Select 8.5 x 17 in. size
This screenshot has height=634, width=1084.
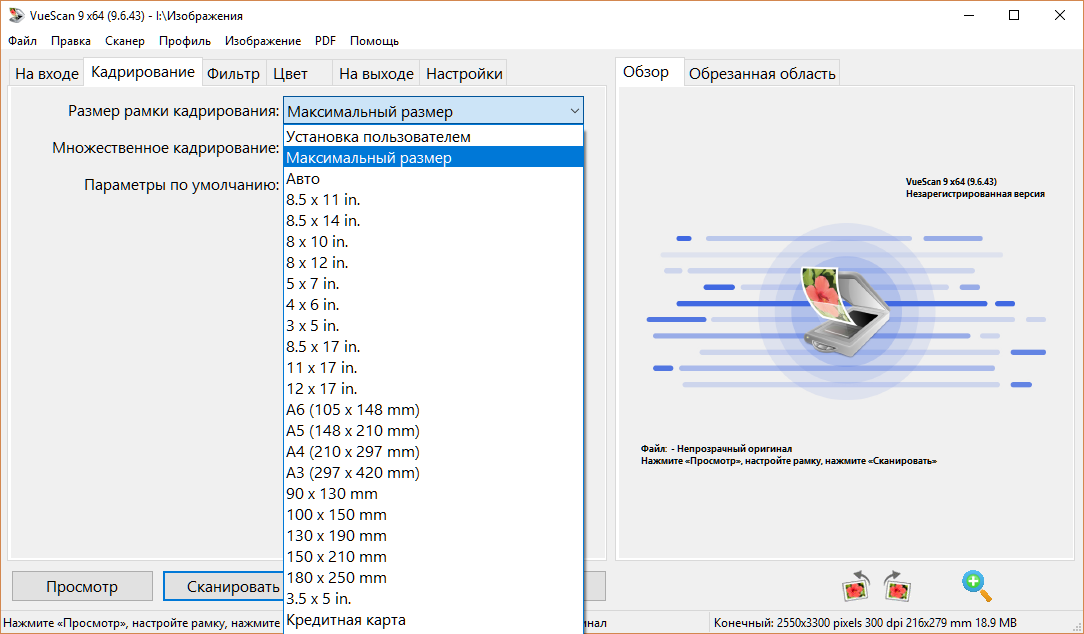433,346
